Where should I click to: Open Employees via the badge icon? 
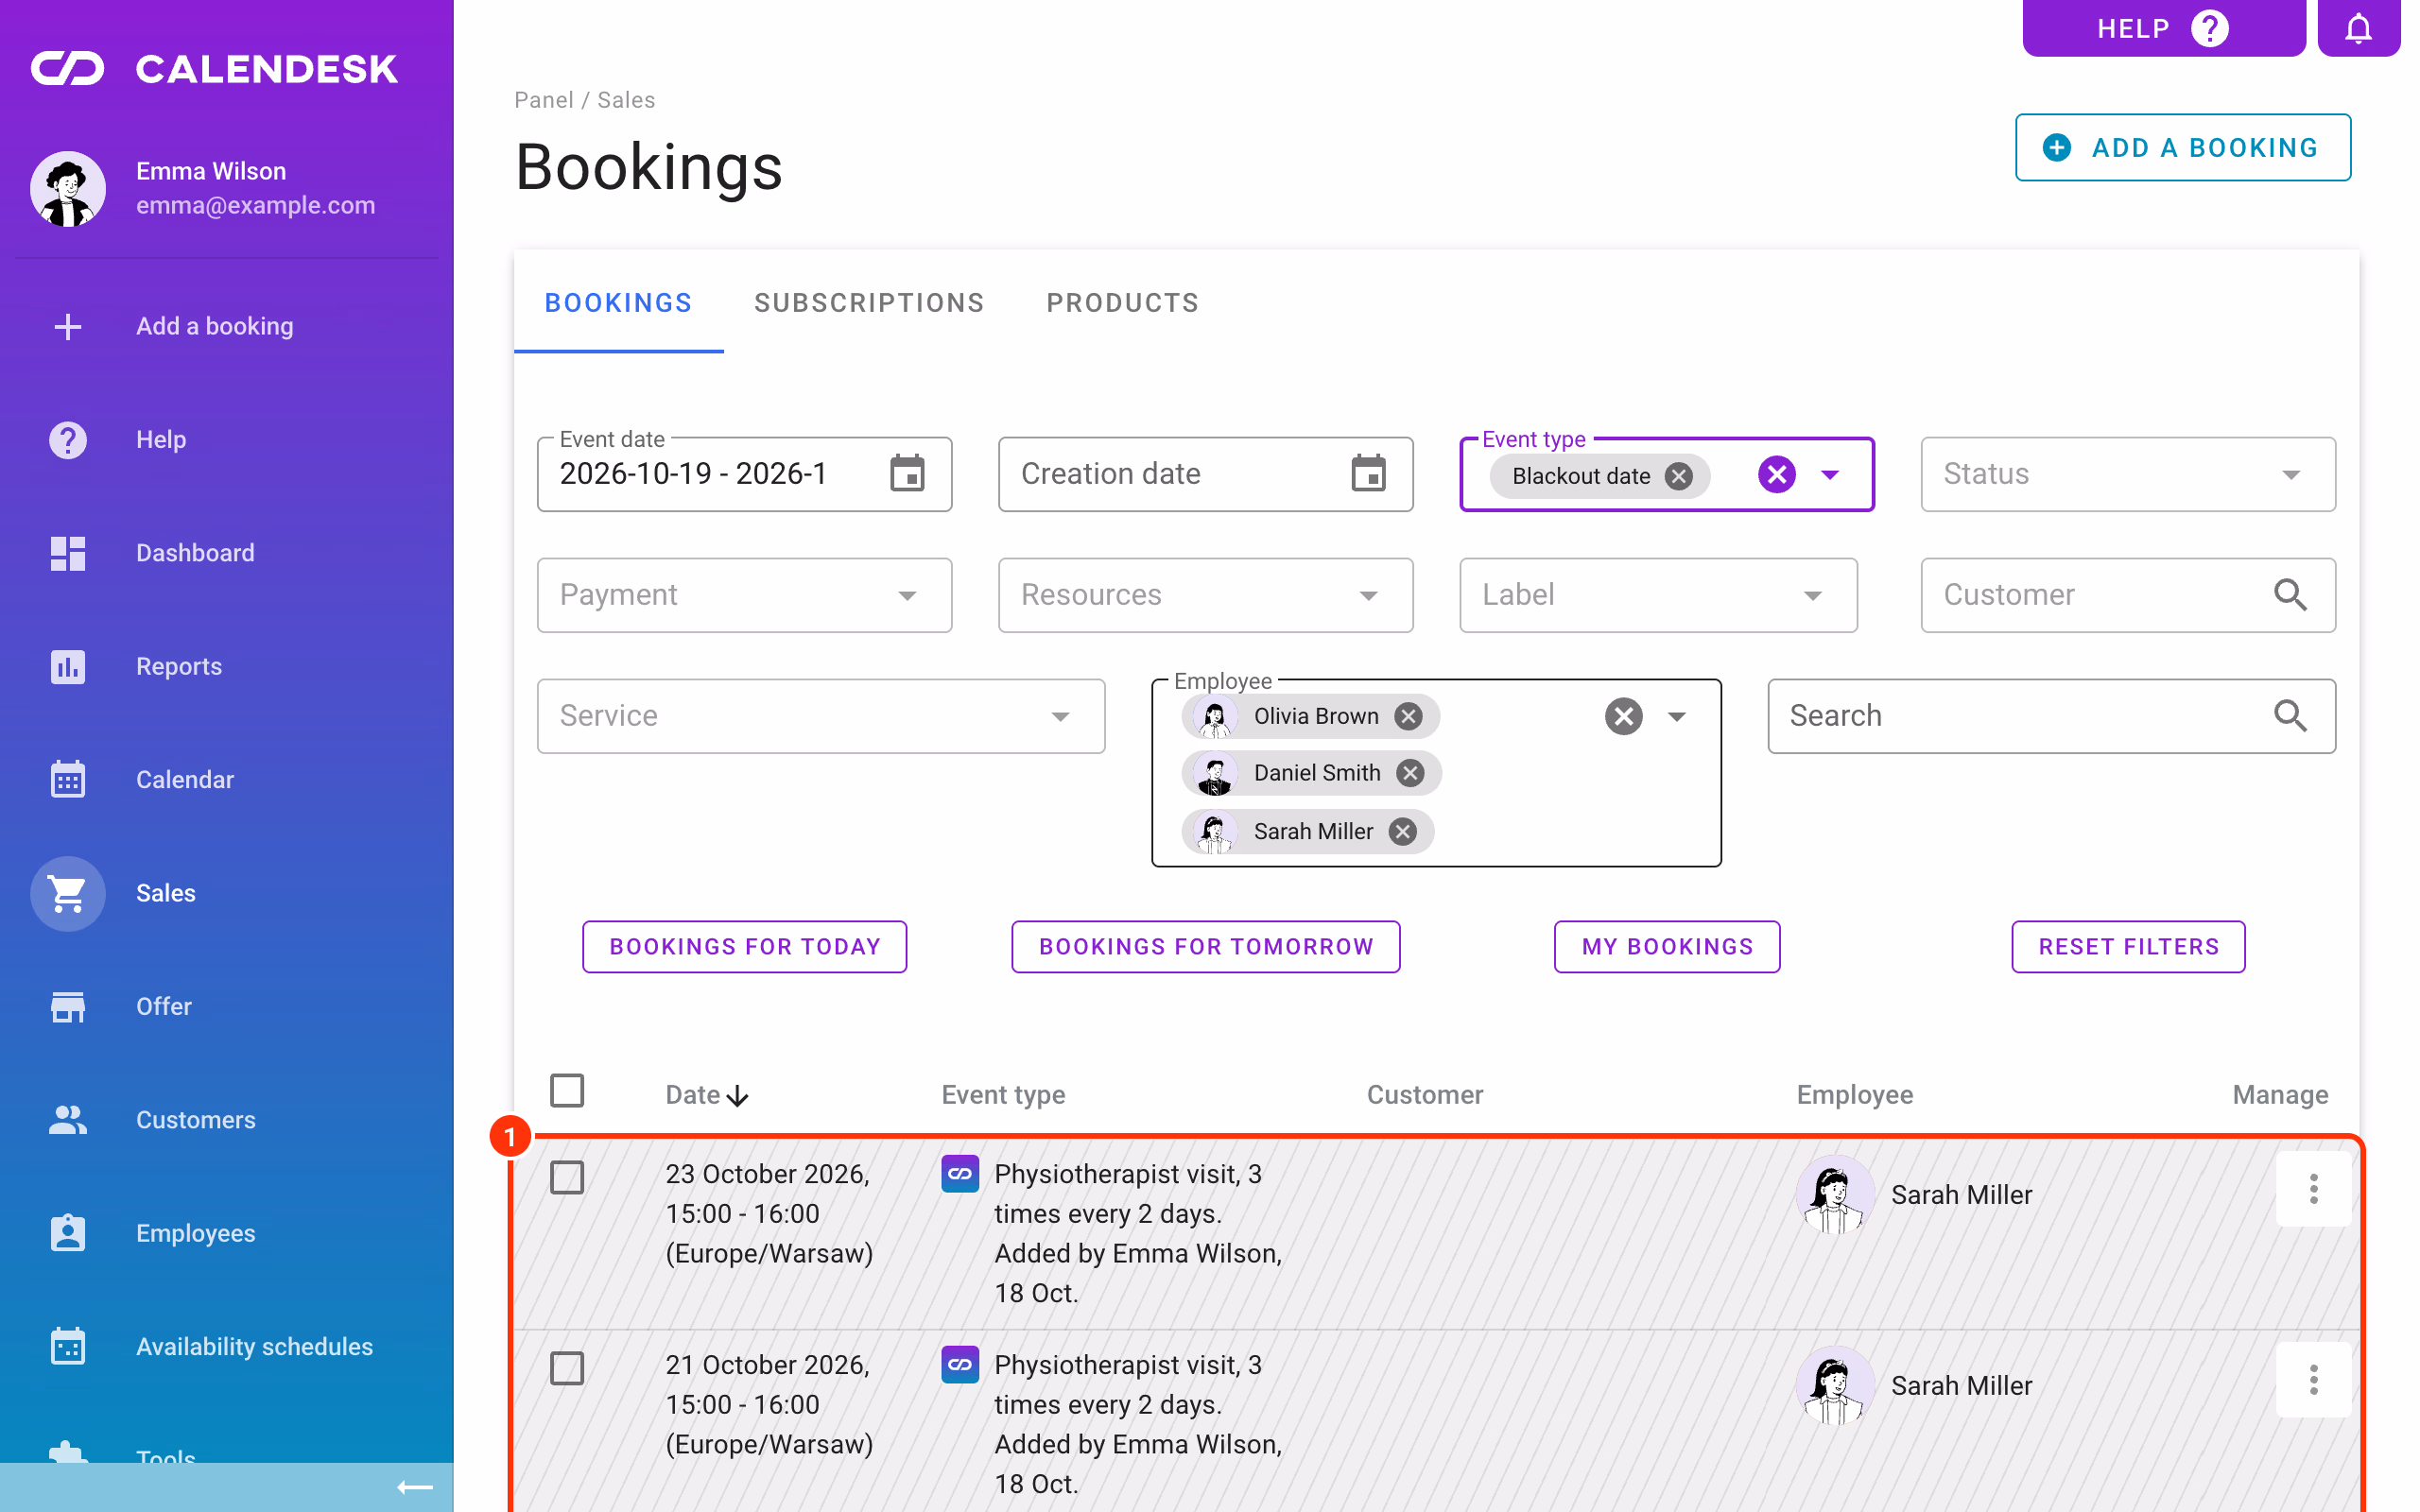point(68,1233)
